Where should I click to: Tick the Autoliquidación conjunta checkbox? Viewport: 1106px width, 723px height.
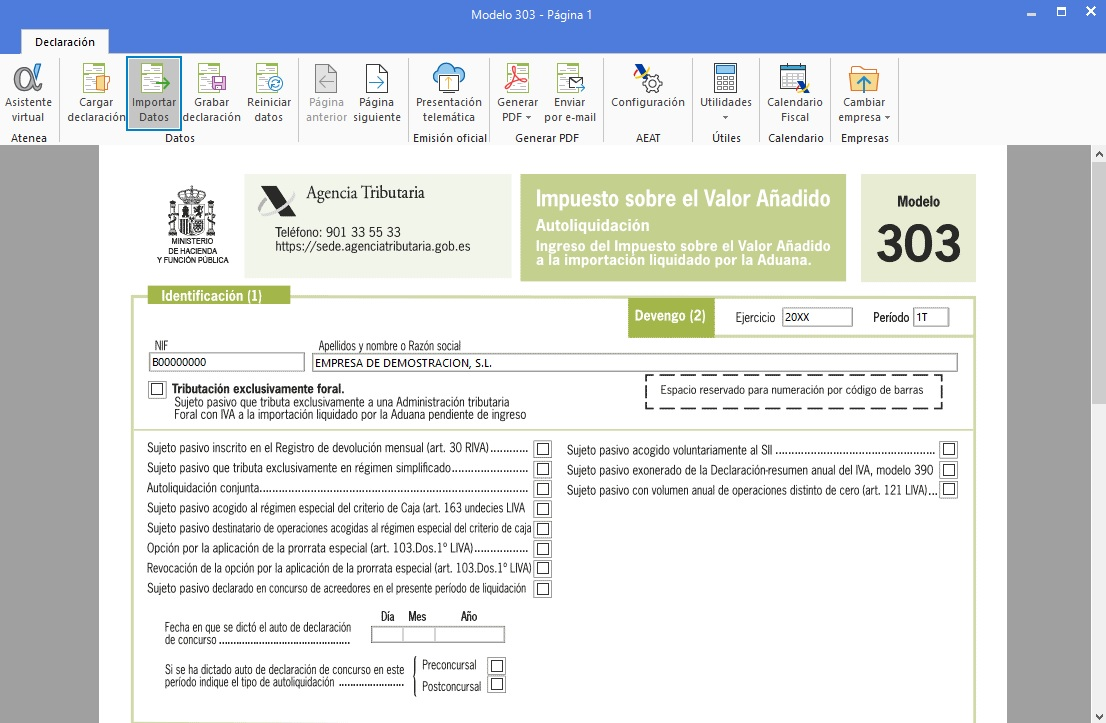pos(542,488)
